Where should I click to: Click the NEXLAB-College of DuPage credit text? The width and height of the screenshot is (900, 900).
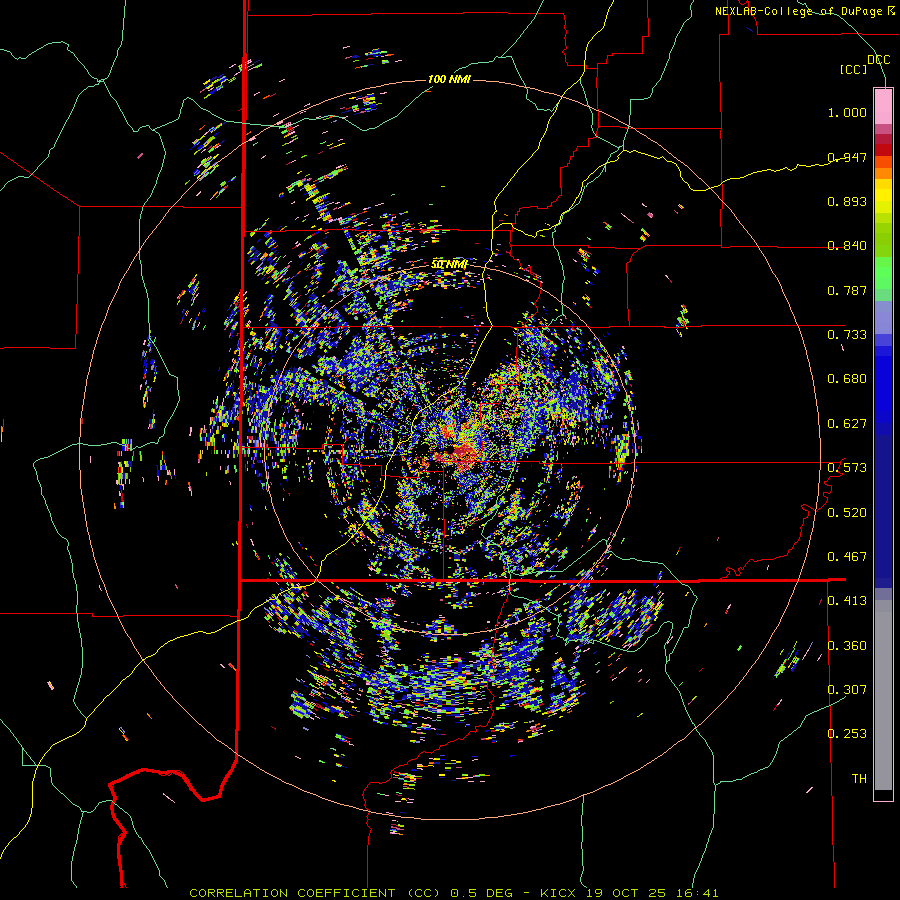coord(805,11)
